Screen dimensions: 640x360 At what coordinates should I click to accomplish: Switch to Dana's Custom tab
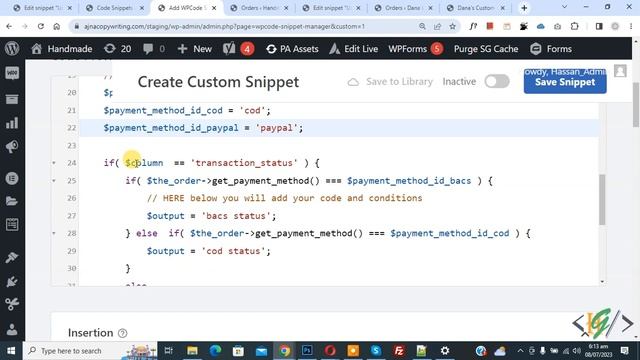(x=476, y=8)
